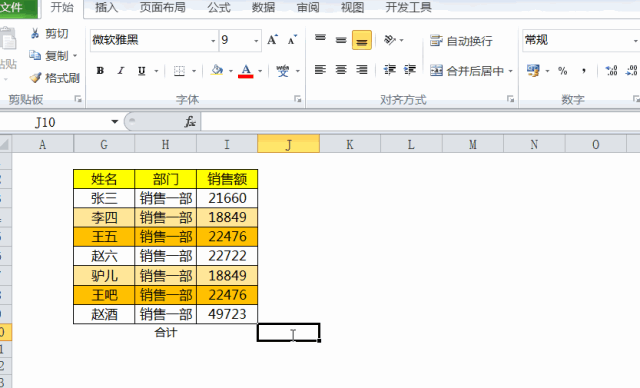640x388 pixels.
Task: Click the Cut scissors icon
Action: [x=35, y=33]
